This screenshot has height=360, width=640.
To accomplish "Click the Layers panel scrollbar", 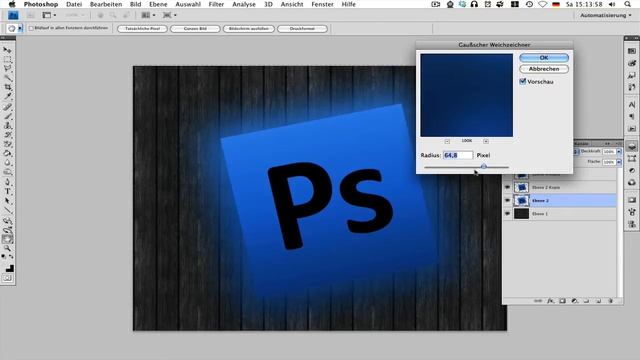I will pos(620,233).
